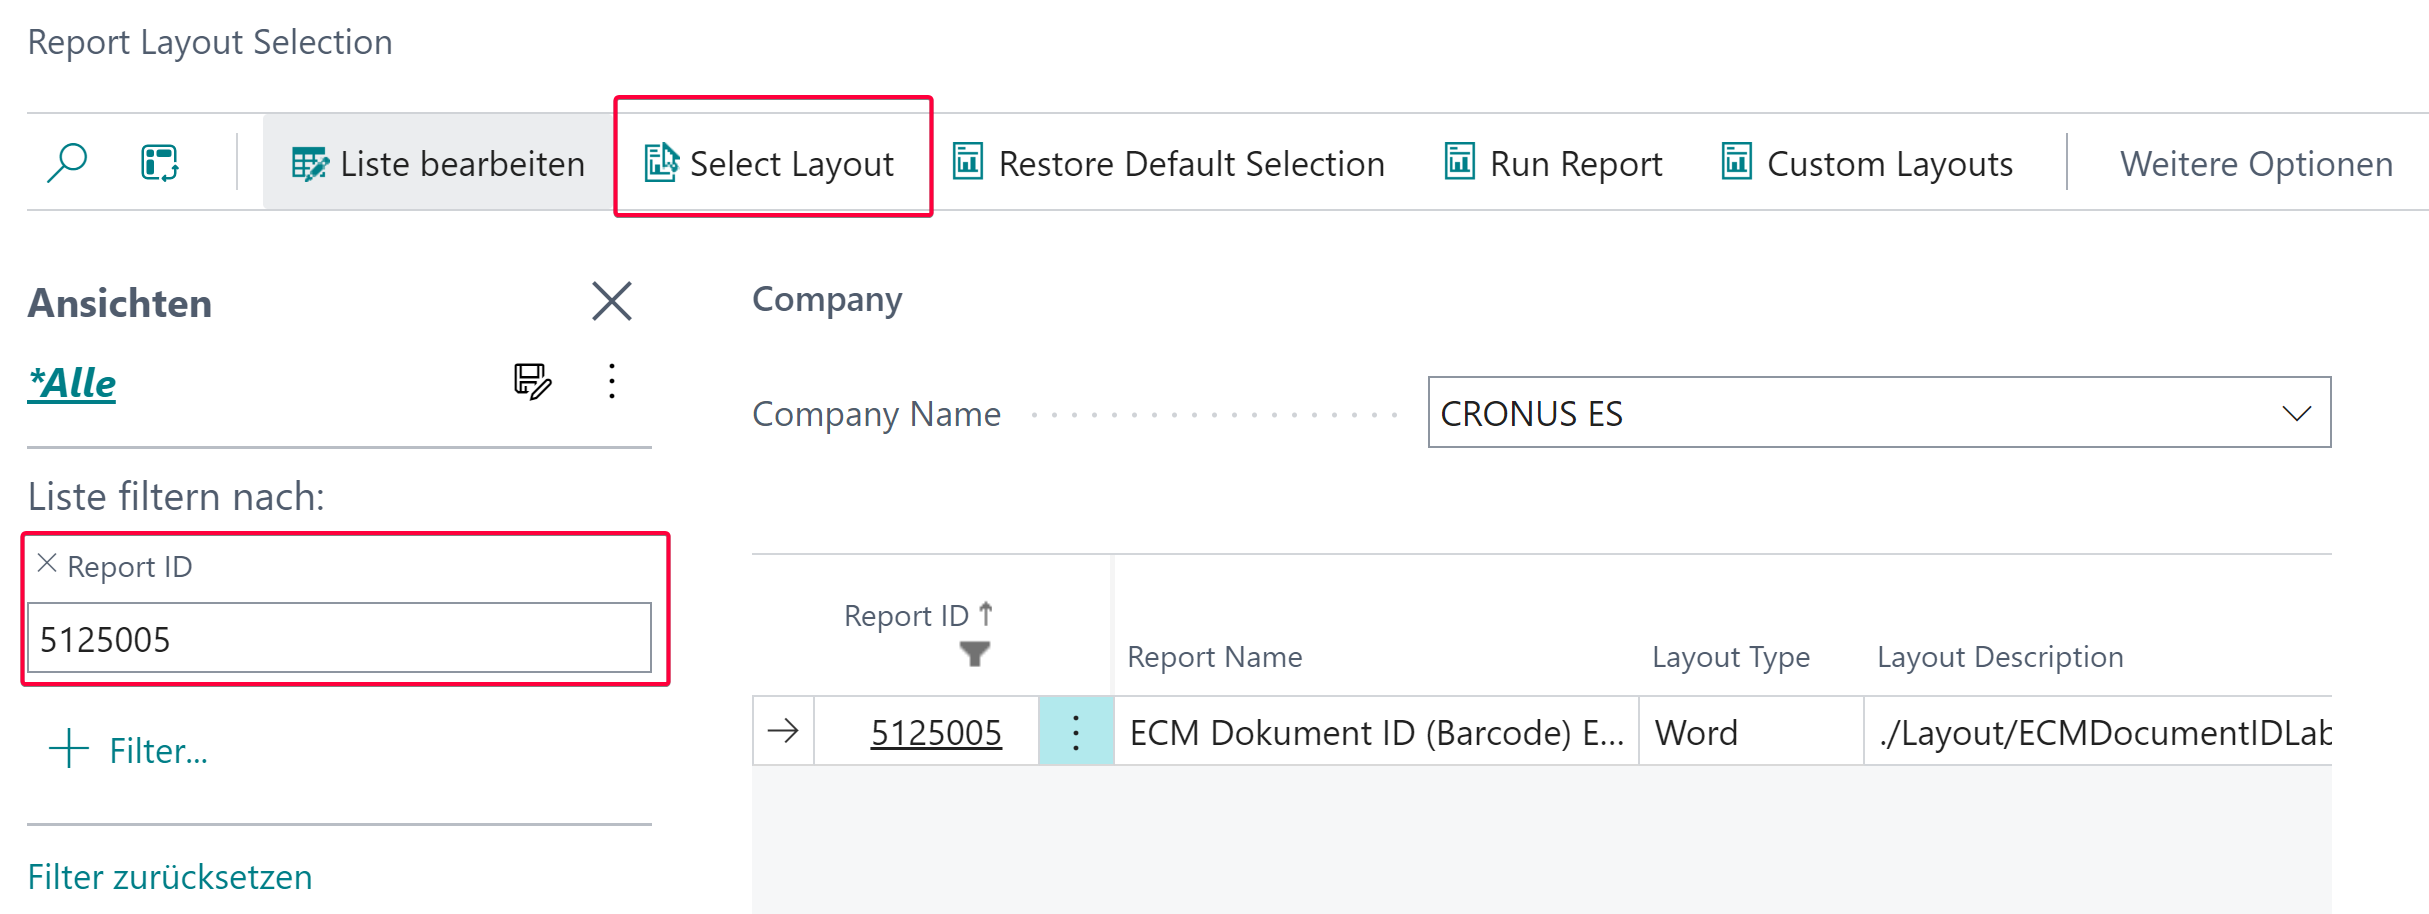
Task: Click Liste bearbeiten in the toolbar
Action: [438, 163]
